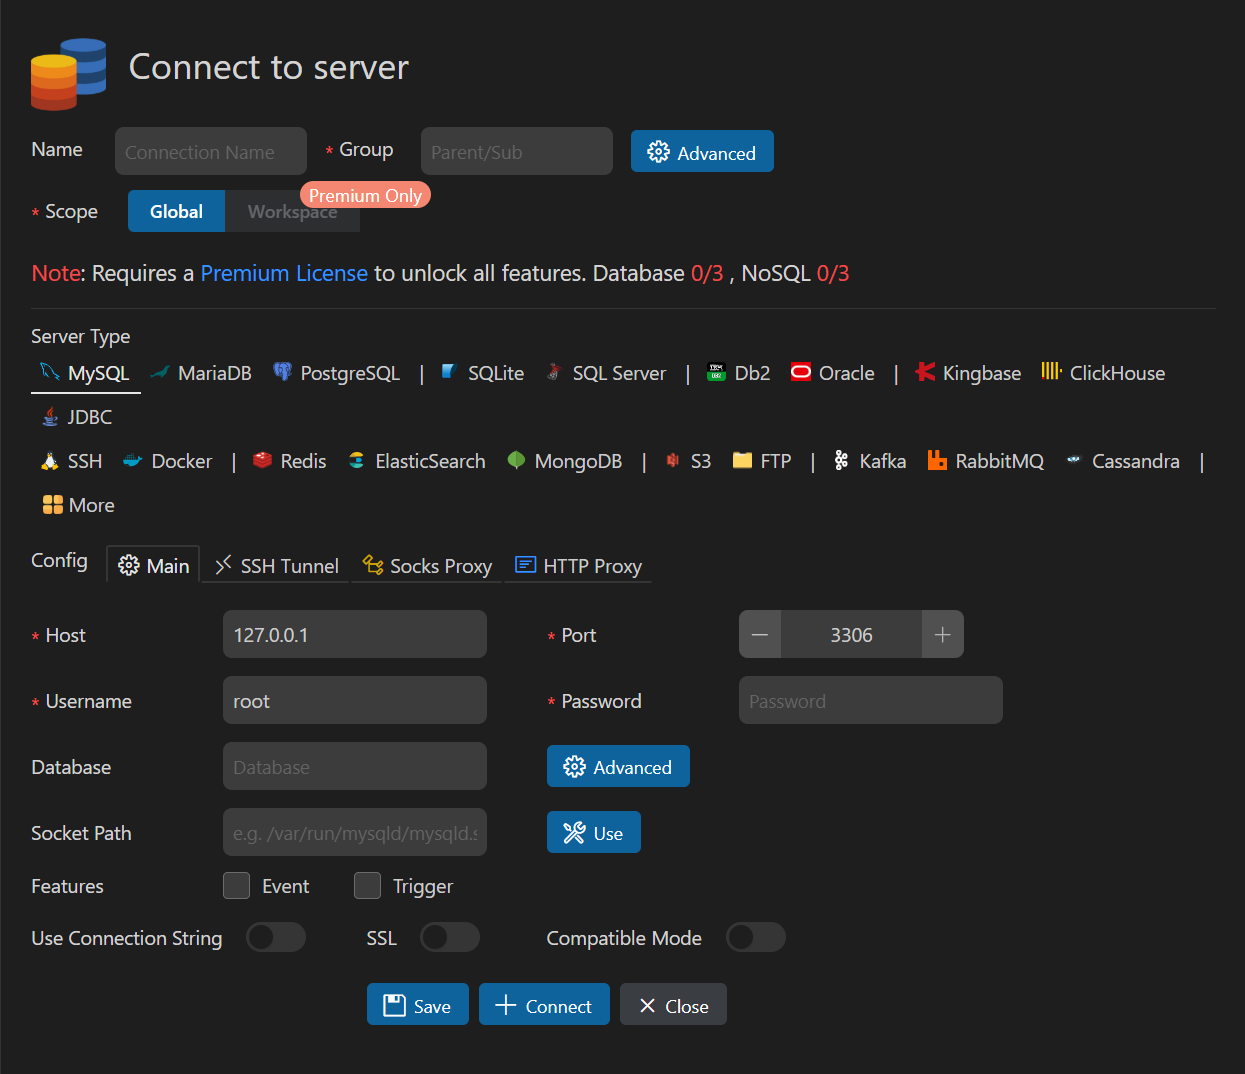Choose the Redis server type icon
1245x1074 pixels.
pyautogui.click(x=263, y=460)
